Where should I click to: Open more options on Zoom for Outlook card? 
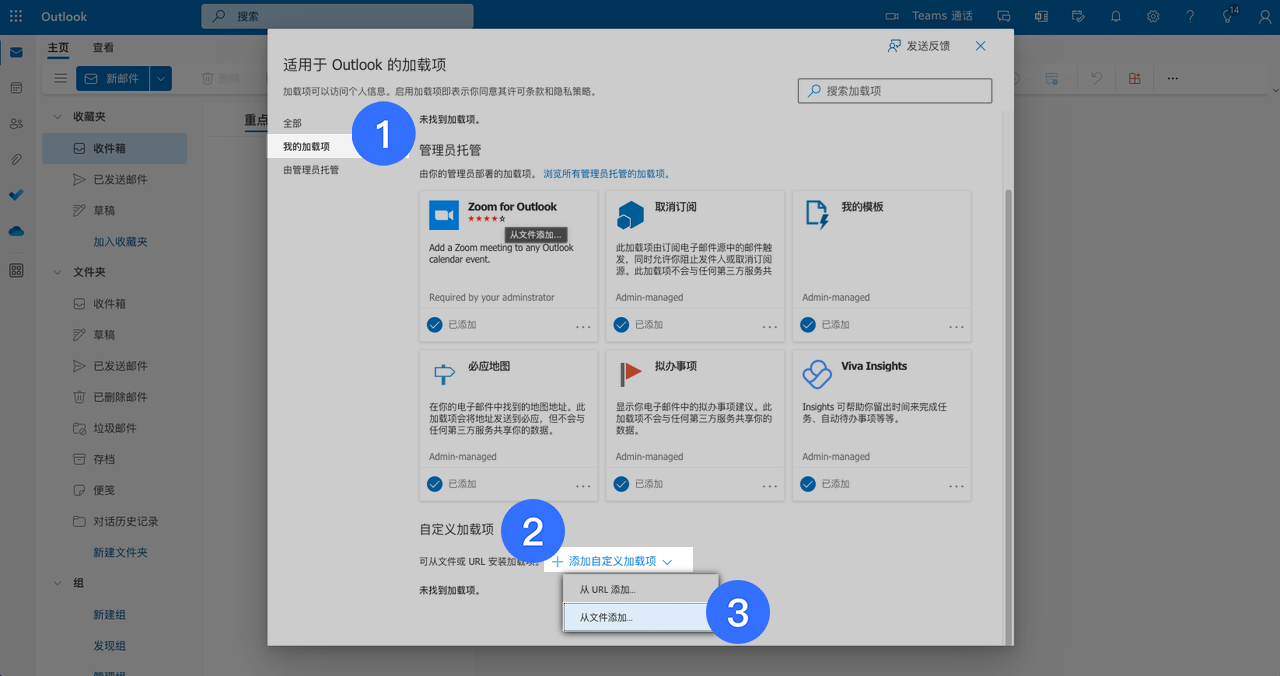click(583, 327)
